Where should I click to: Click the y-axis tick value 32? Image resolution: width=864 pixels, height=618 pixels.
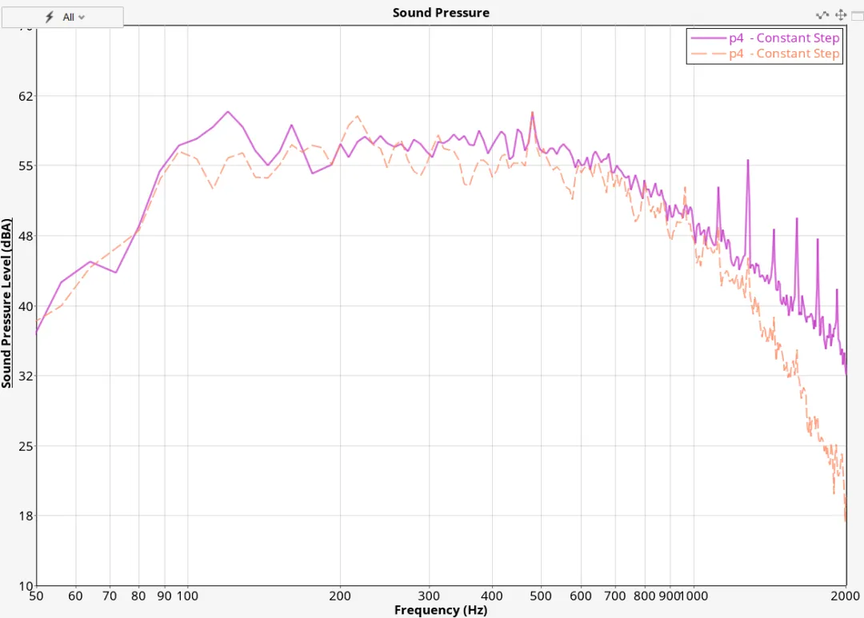(26, 376)
